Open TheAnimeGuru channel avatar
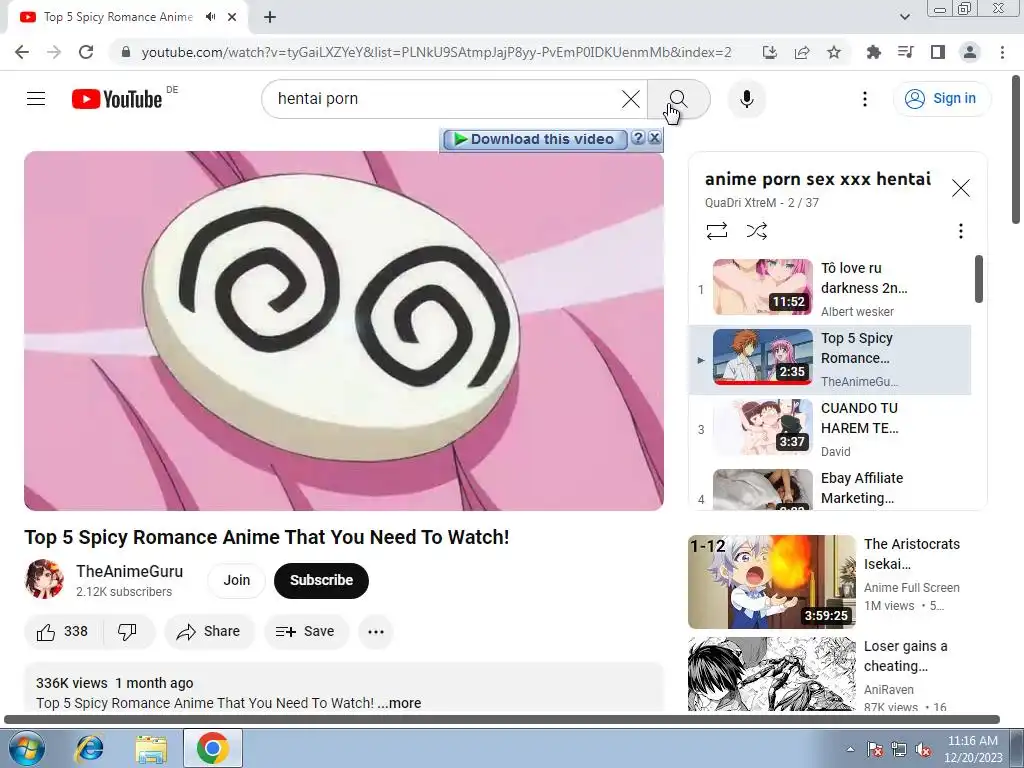Image resolution: width=1024 pixels, height=768 pixels. [x=44, y=579]
